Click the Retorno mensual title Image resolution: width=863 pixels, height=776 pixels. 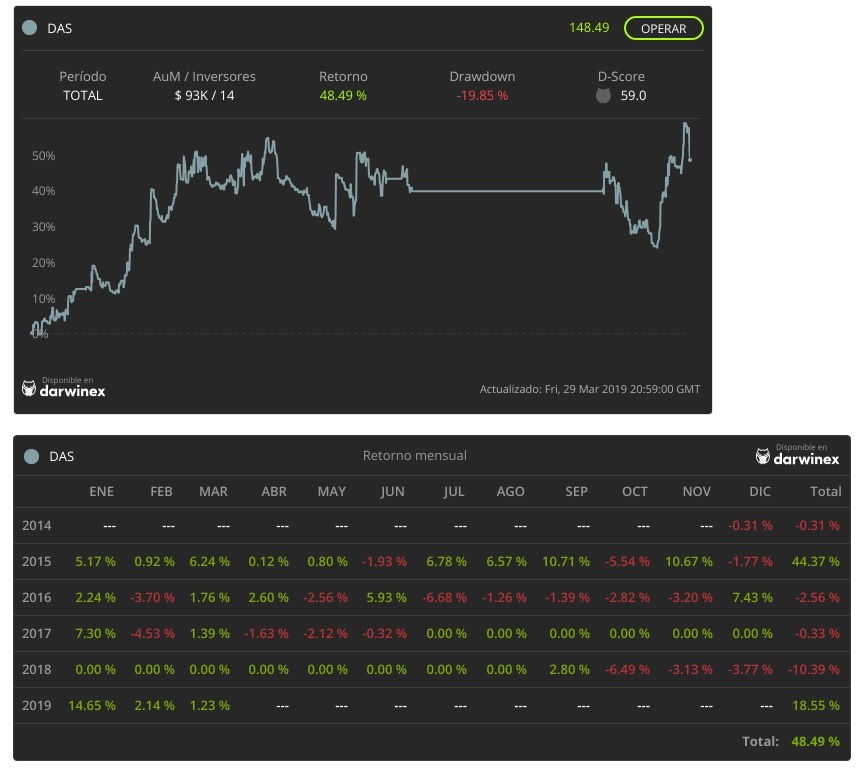coord(414,456)
